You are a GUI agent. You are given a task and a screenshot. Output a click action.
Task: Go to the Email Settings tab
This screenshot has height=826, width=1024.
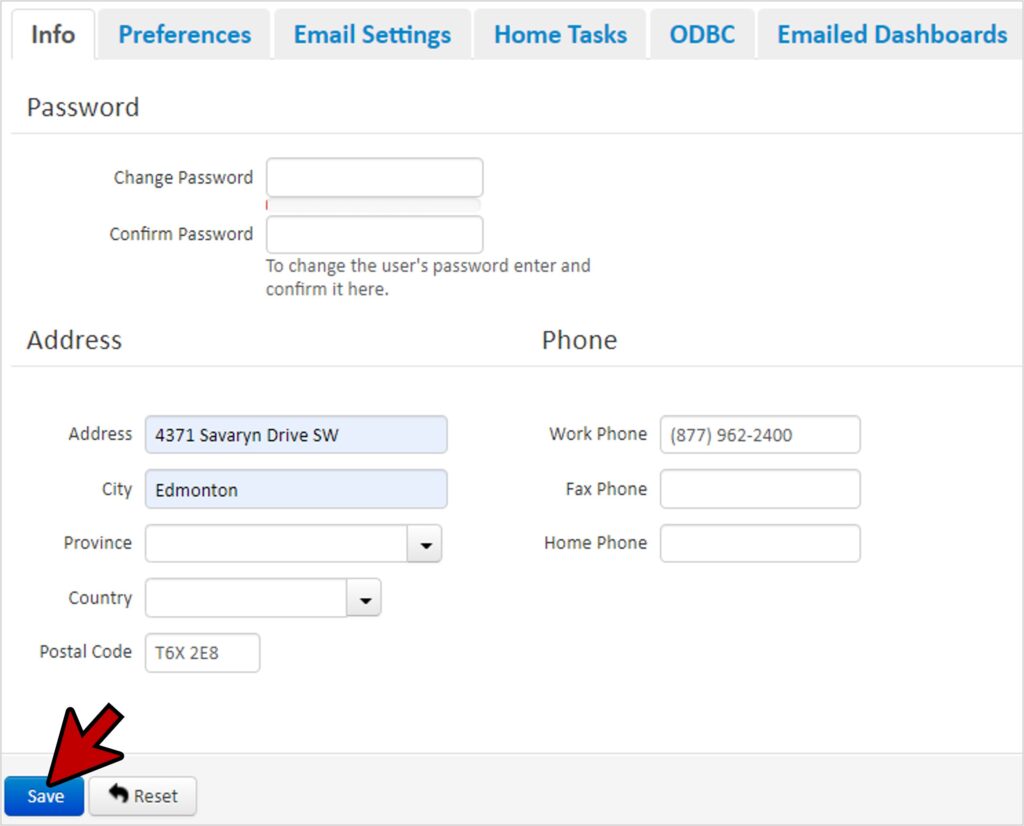(372, 35)
